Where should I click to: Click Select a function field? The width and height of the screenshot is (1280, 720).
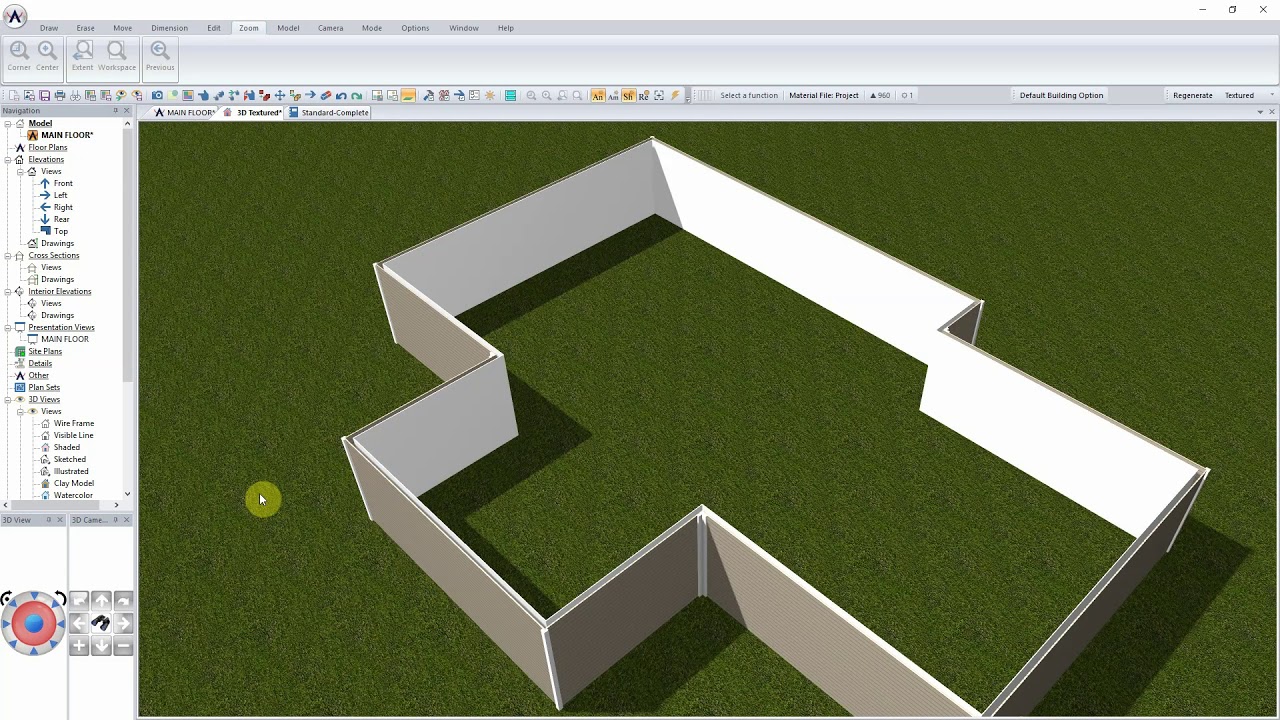point(749,95)
